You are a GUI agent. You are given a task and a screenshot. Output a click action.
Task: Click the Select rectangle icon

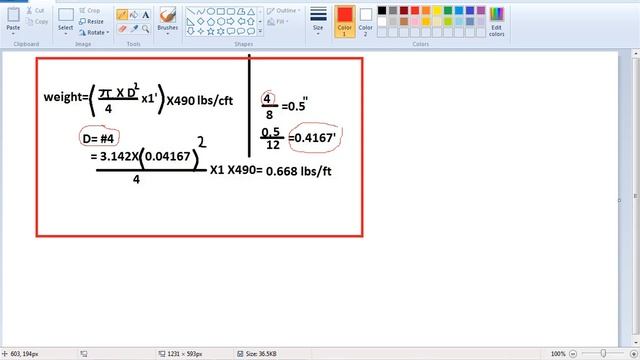pyautogui.click(x=65, y=15)
